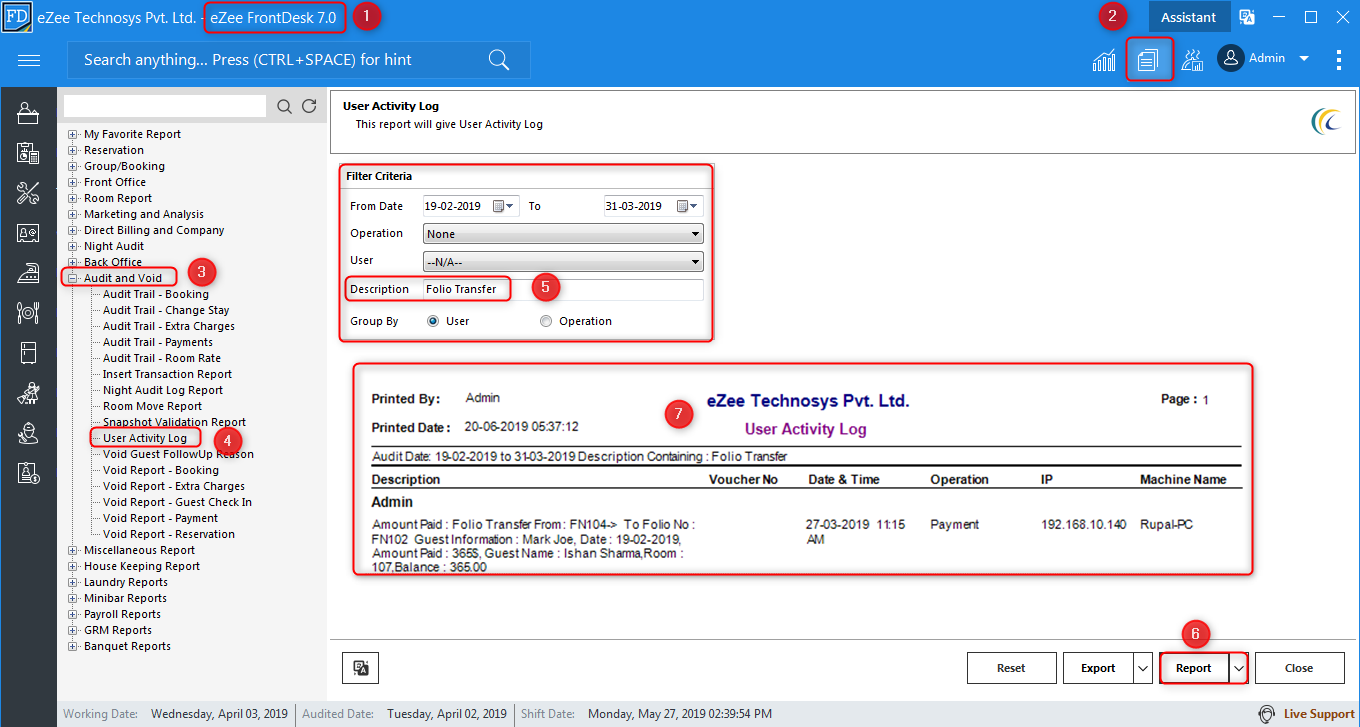
Task: Click the Description input field
Action: click(x=563, y=290)
